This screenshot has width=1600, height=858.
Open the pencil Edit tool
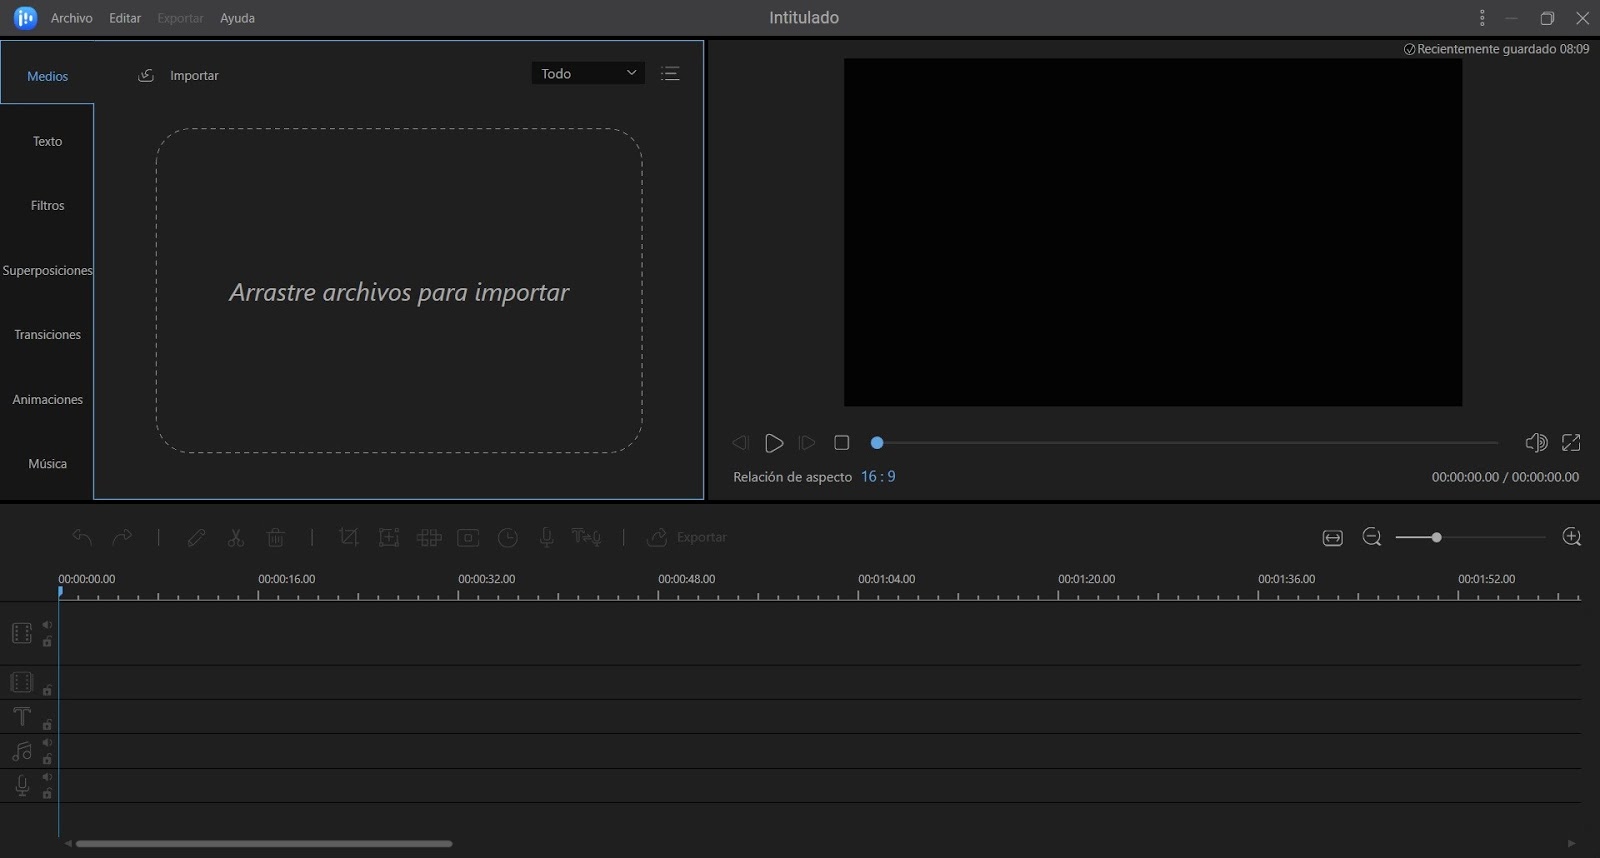(196, 537)
